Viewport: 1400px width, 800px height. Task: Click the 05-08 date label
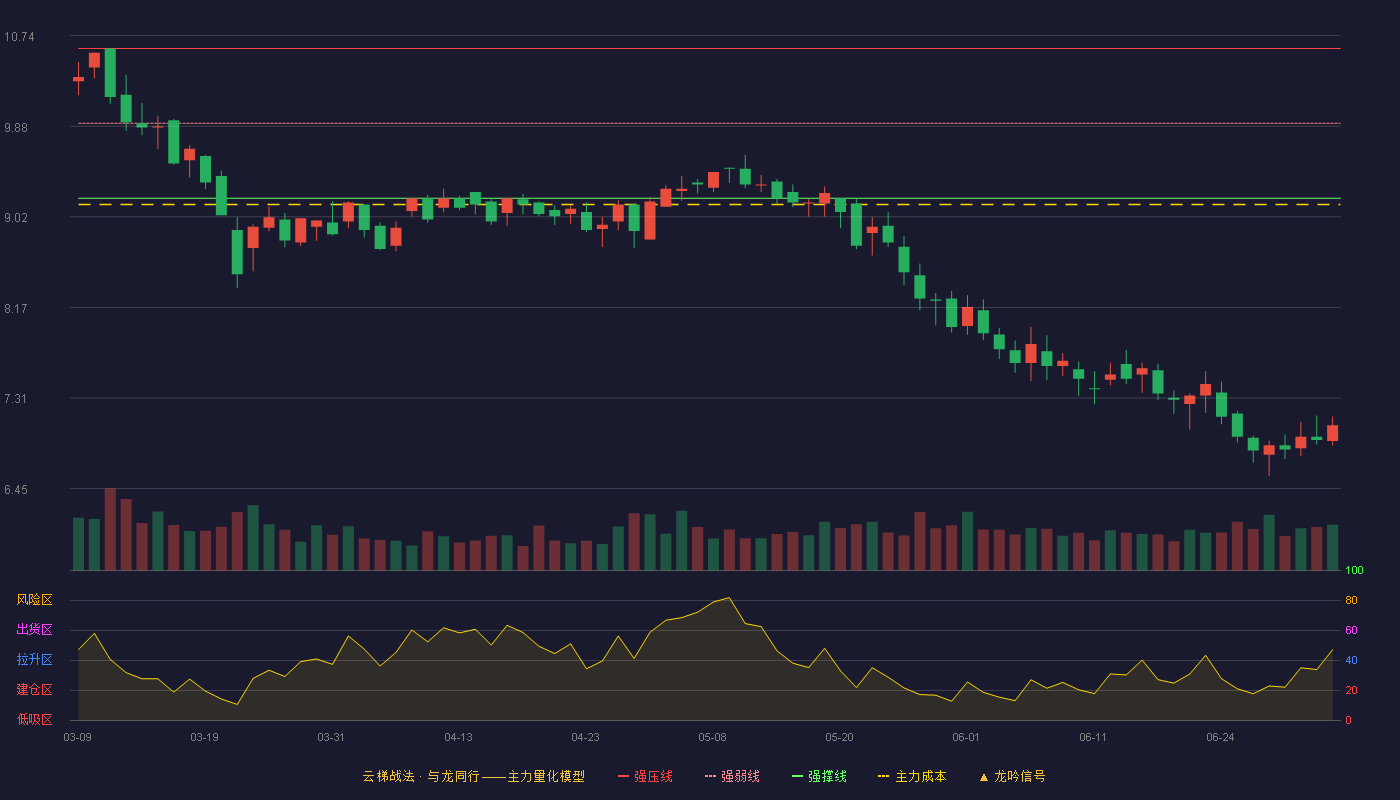[x=712, y=737]
